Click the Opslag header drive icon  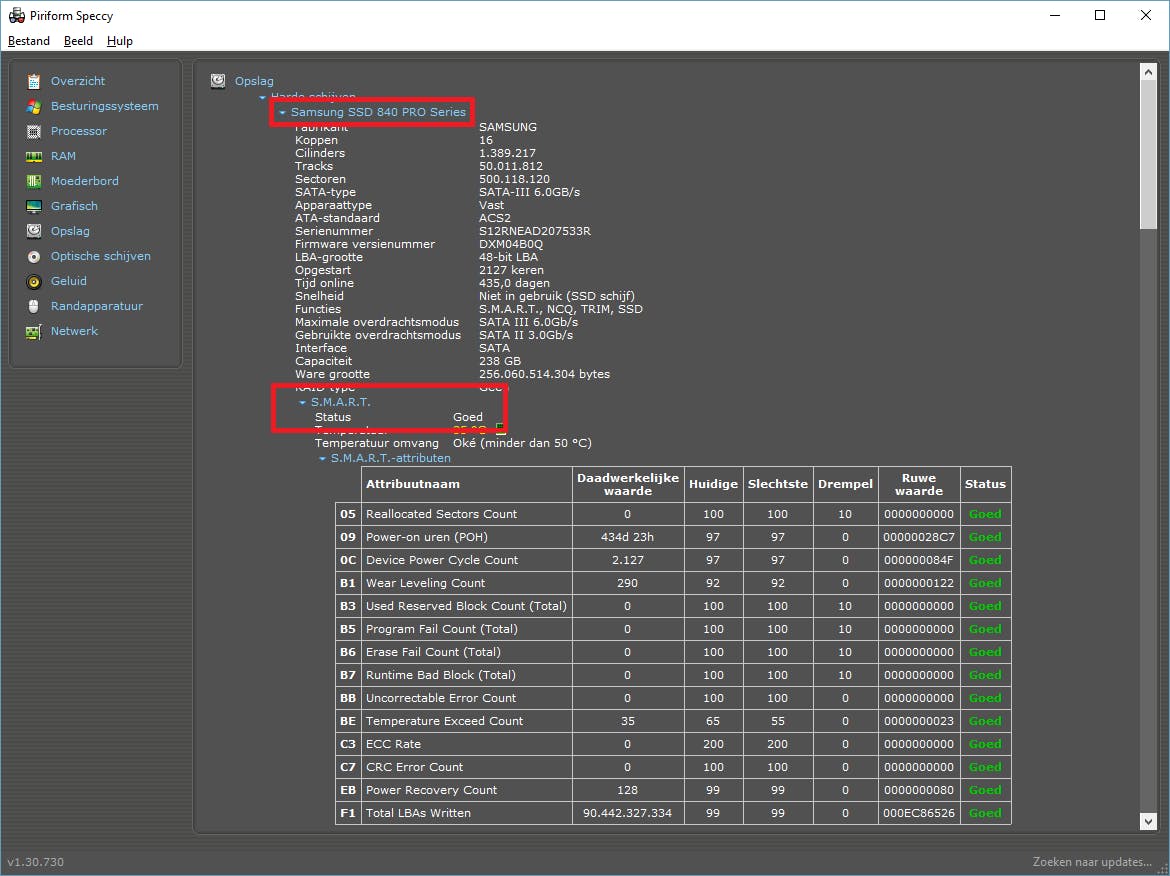click(218, 81)
